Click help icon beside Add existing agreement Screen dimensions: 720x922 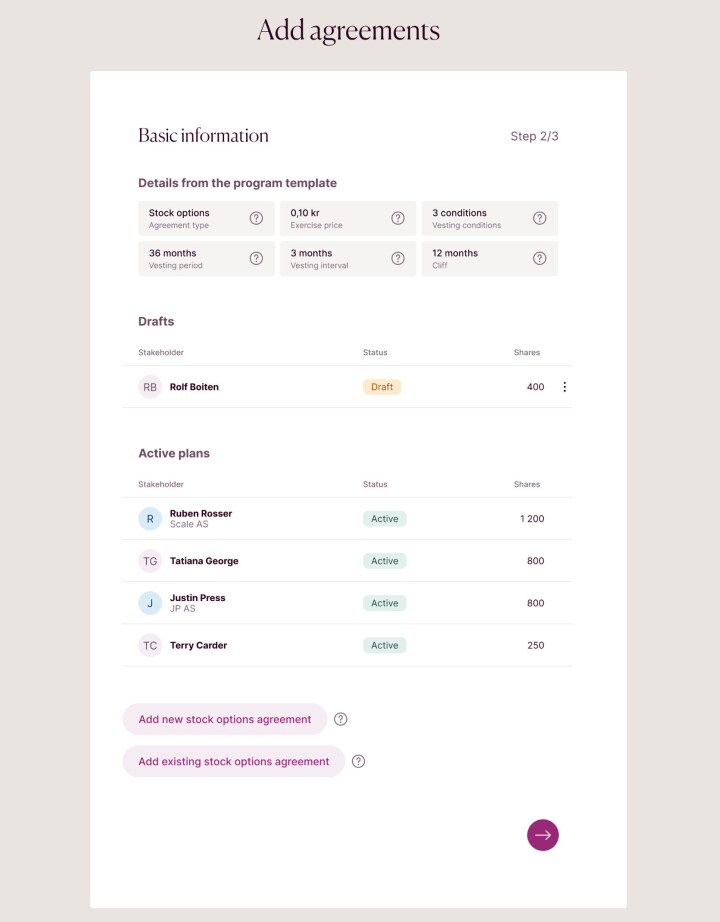click(359, 761)
